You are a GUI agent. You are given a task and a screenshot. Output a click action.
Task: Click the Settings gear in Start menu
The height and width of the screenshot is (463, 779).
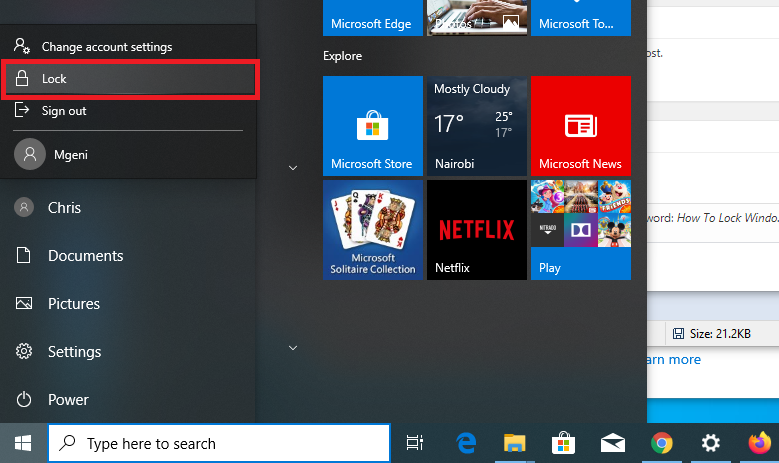[x=24, y=351]
